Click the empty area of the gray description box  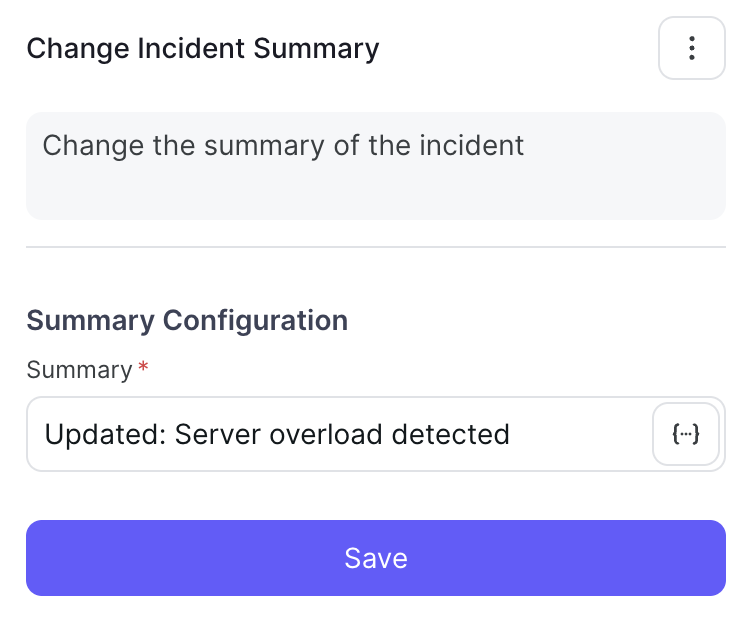click(376, 192)
